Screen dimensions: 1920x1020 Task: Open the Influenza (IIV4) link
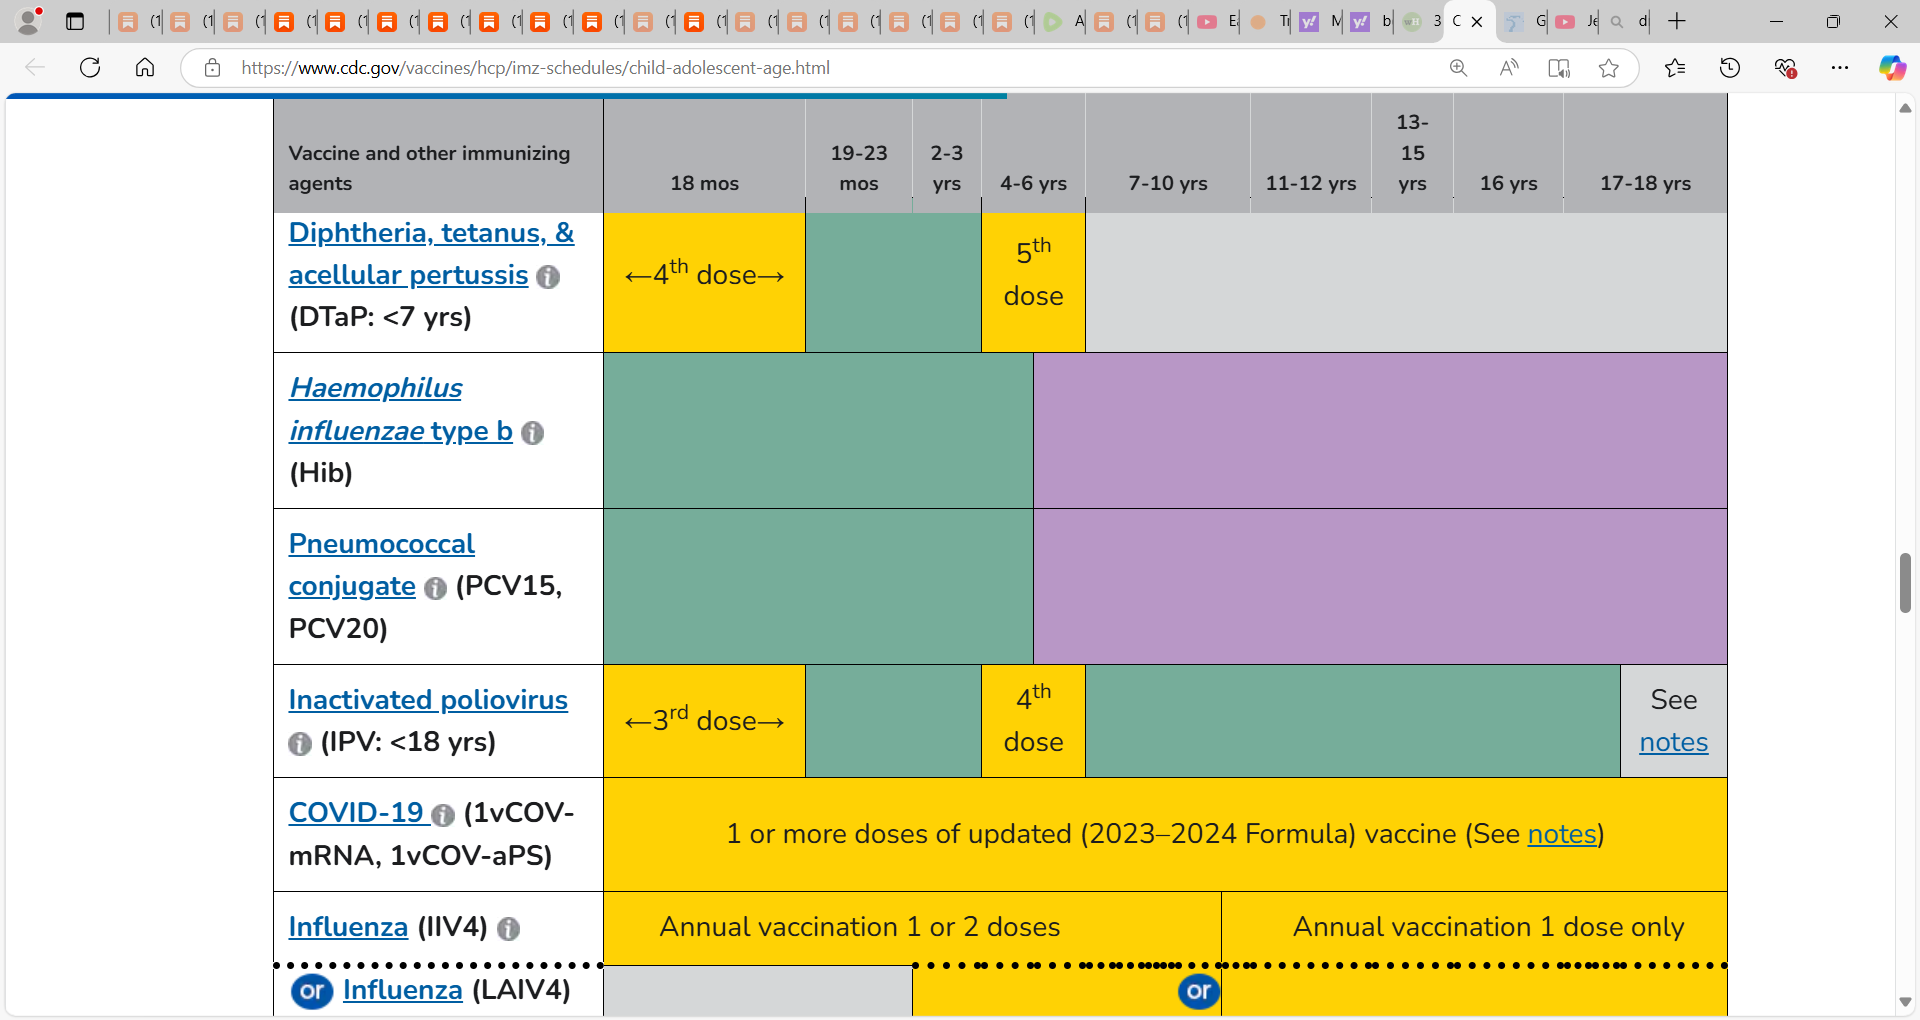(x=348, y=927)
